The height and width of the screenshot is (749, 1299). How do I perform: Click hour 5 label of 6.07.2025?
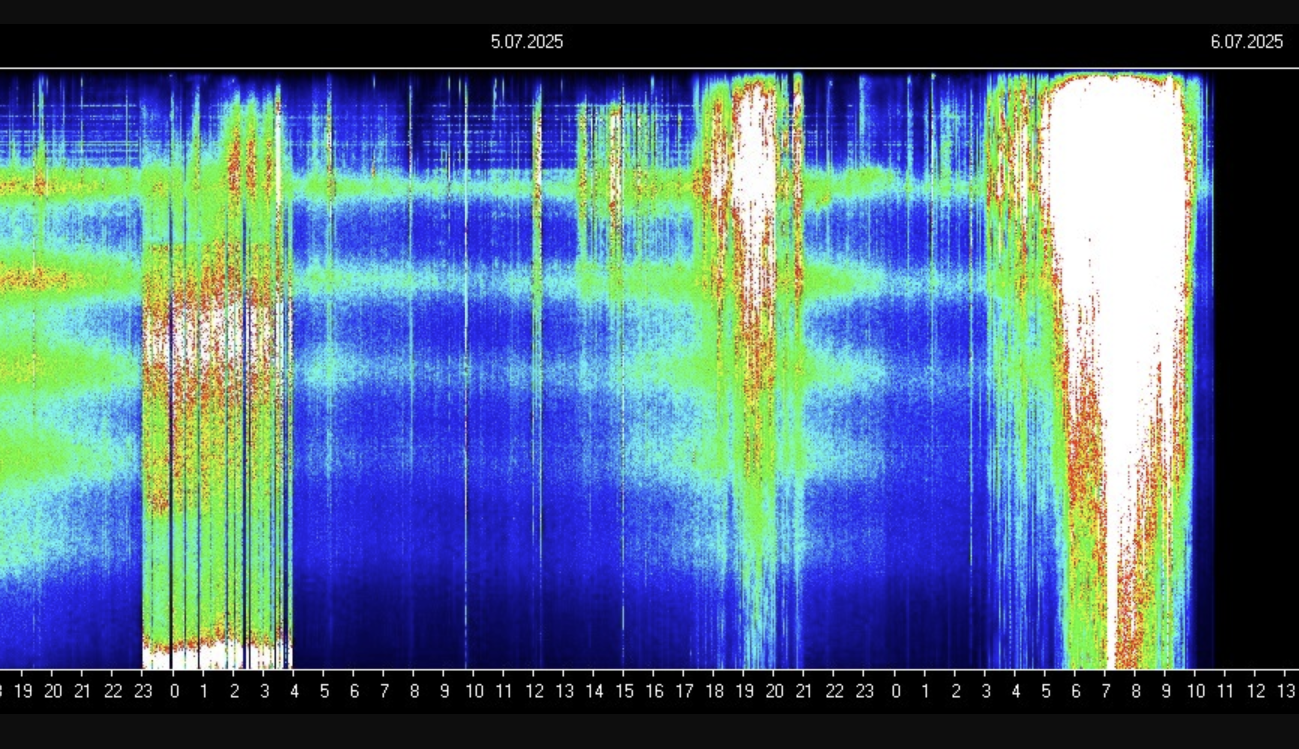[x=1045, y=690]
